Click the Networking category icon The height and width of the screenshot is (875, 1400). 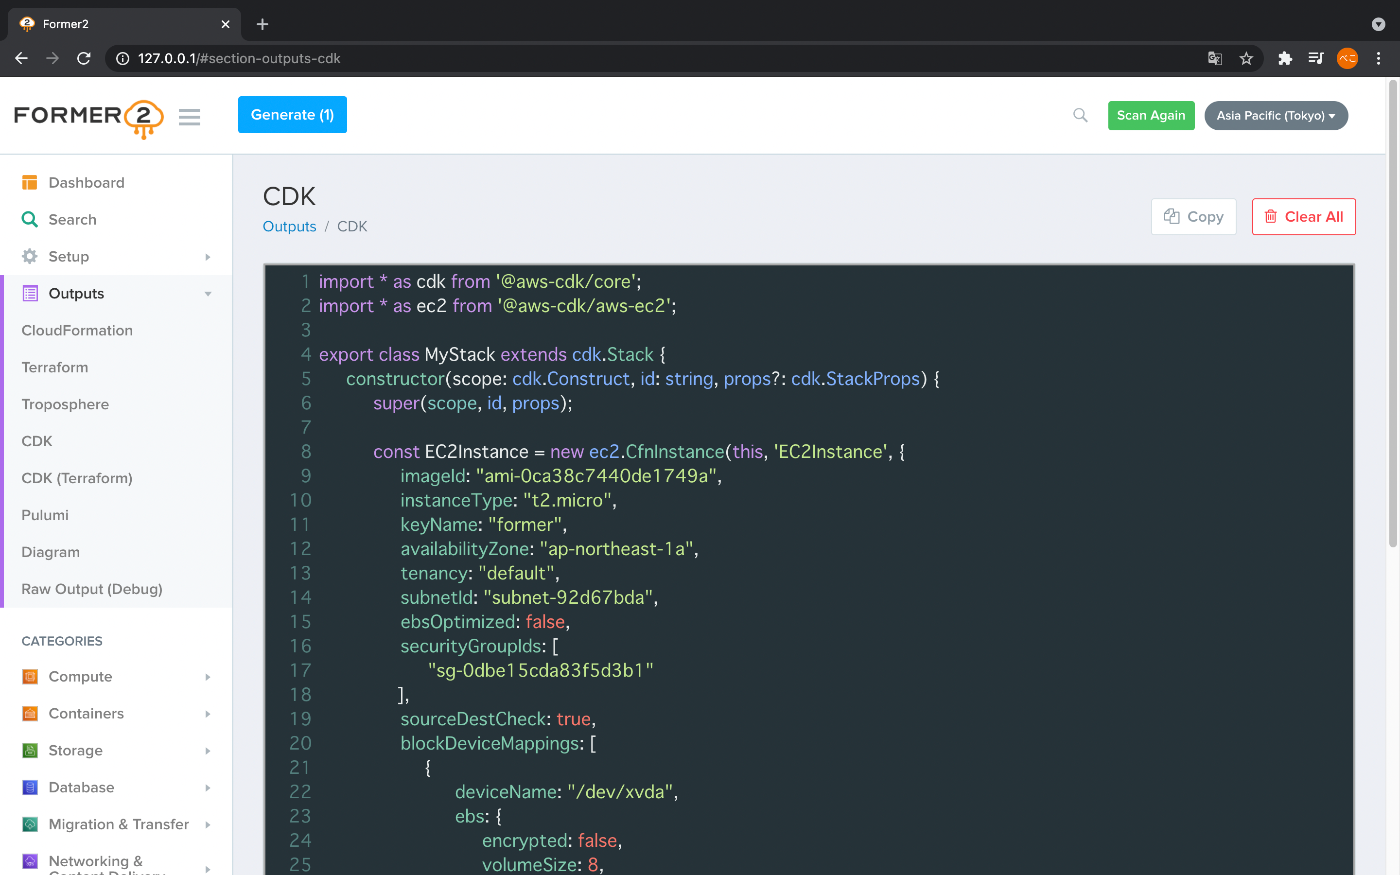pos(30,861)
